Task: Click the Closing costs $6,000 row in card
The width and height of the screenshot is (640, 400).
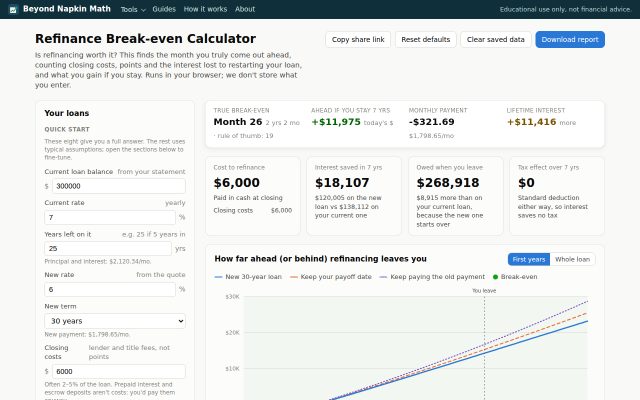Action: click(x=253, y=211)
